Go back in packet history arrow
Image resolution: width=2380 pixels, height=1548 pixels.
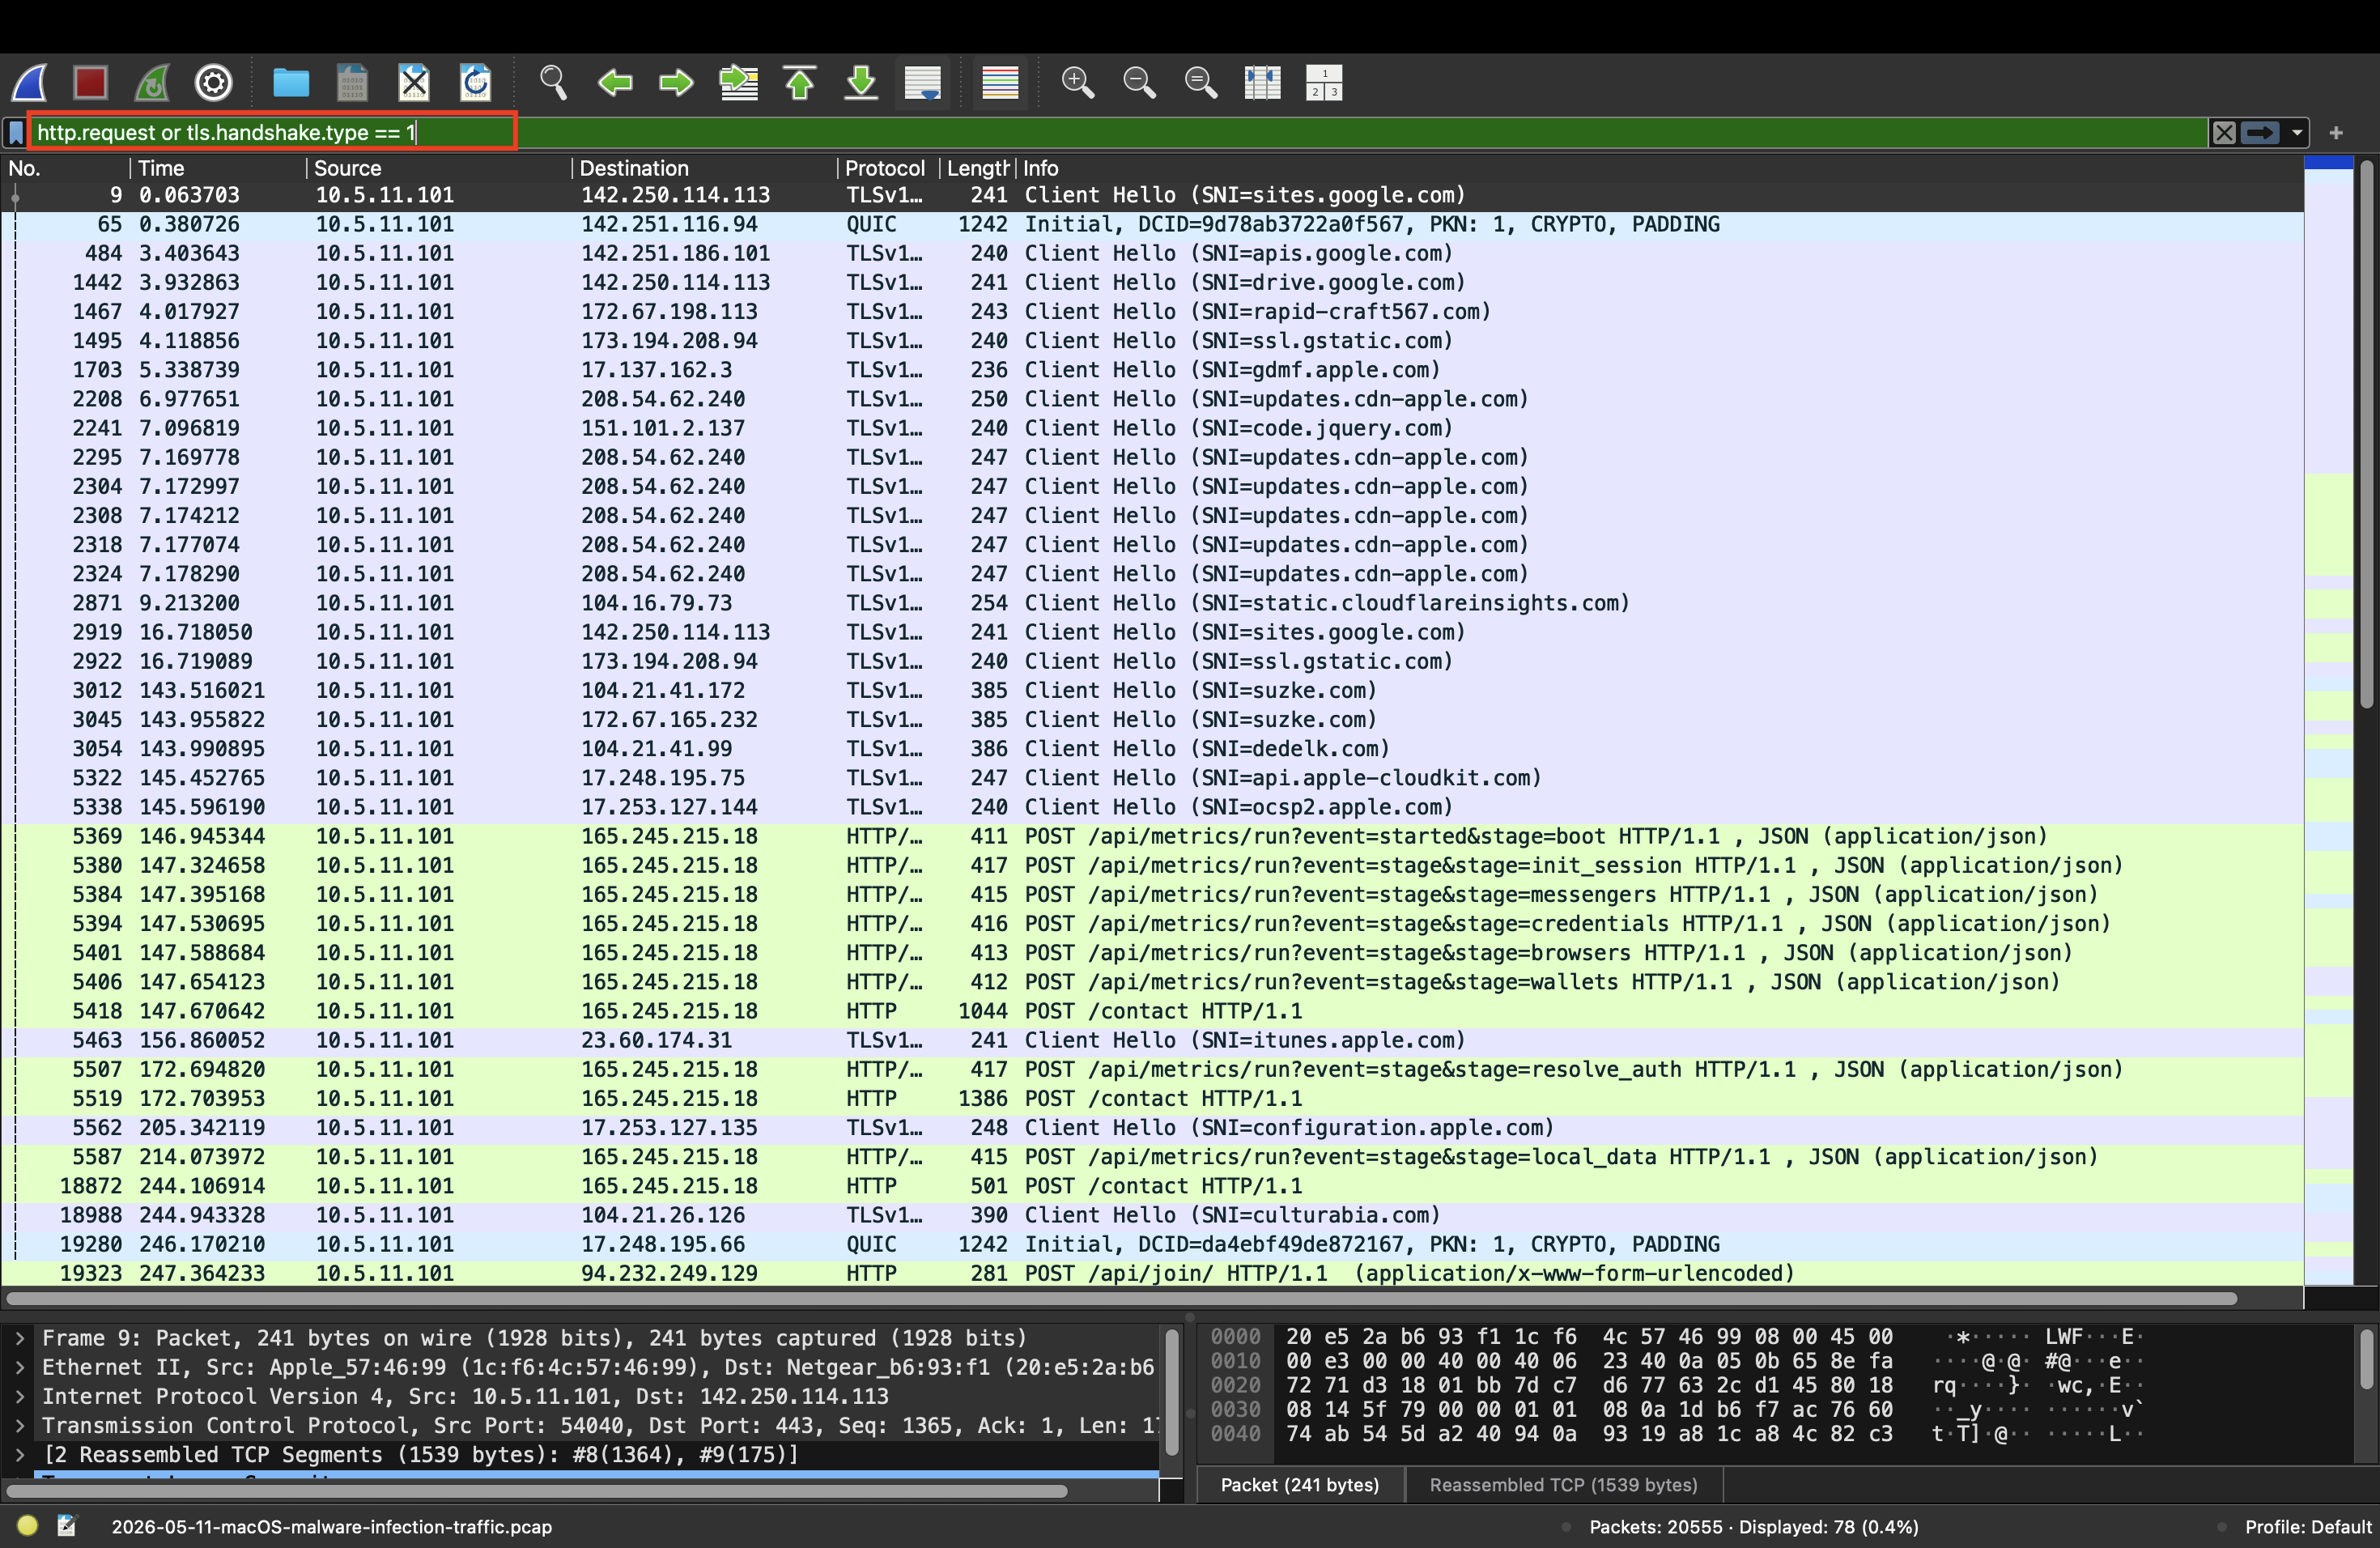click(x=615, y=82)
